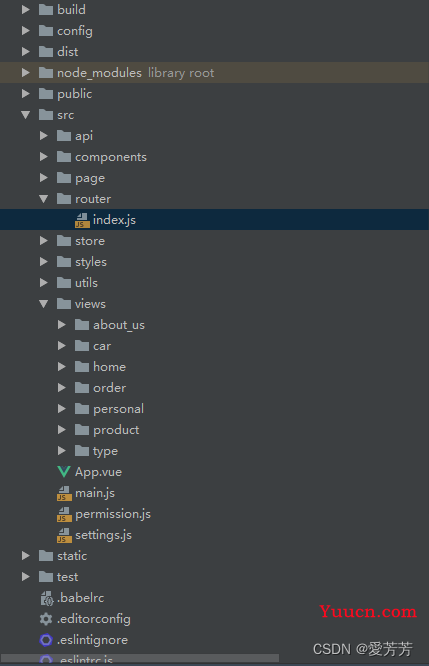Click the JS icon beside permission.js
Screen dimensions: 429x666
[64, 514]
